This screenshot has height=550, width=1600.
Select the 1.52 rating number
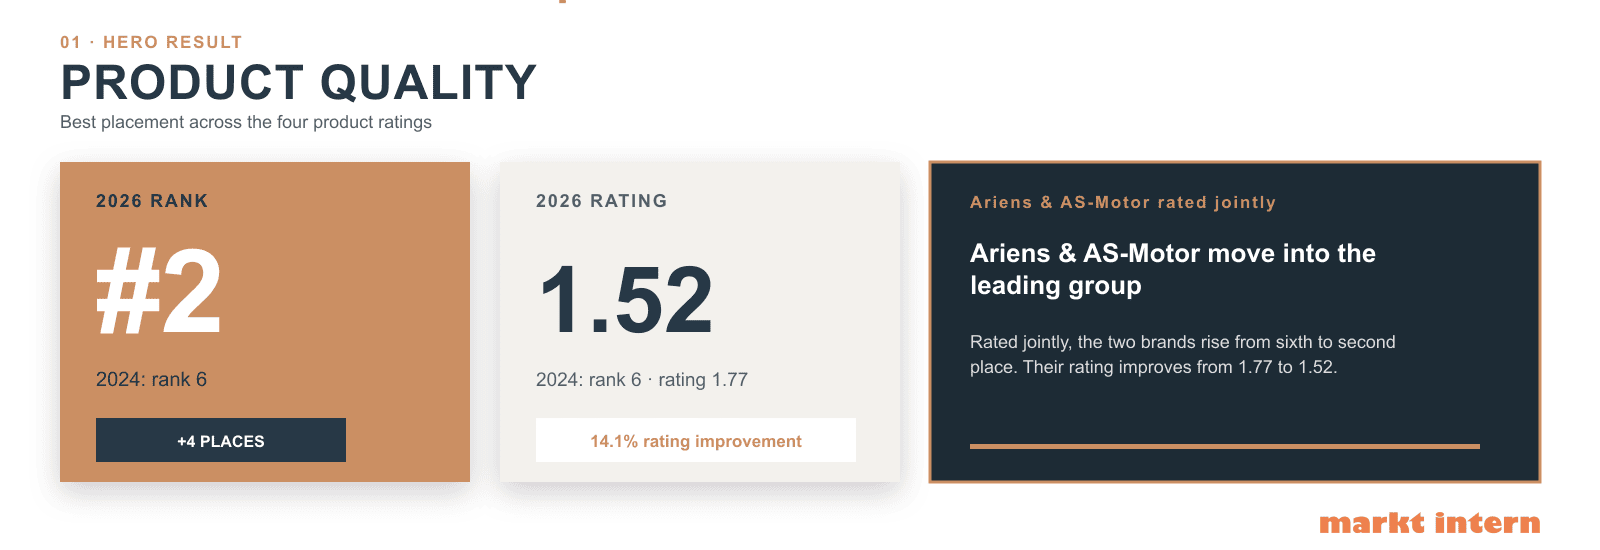(x=625, y=300)
